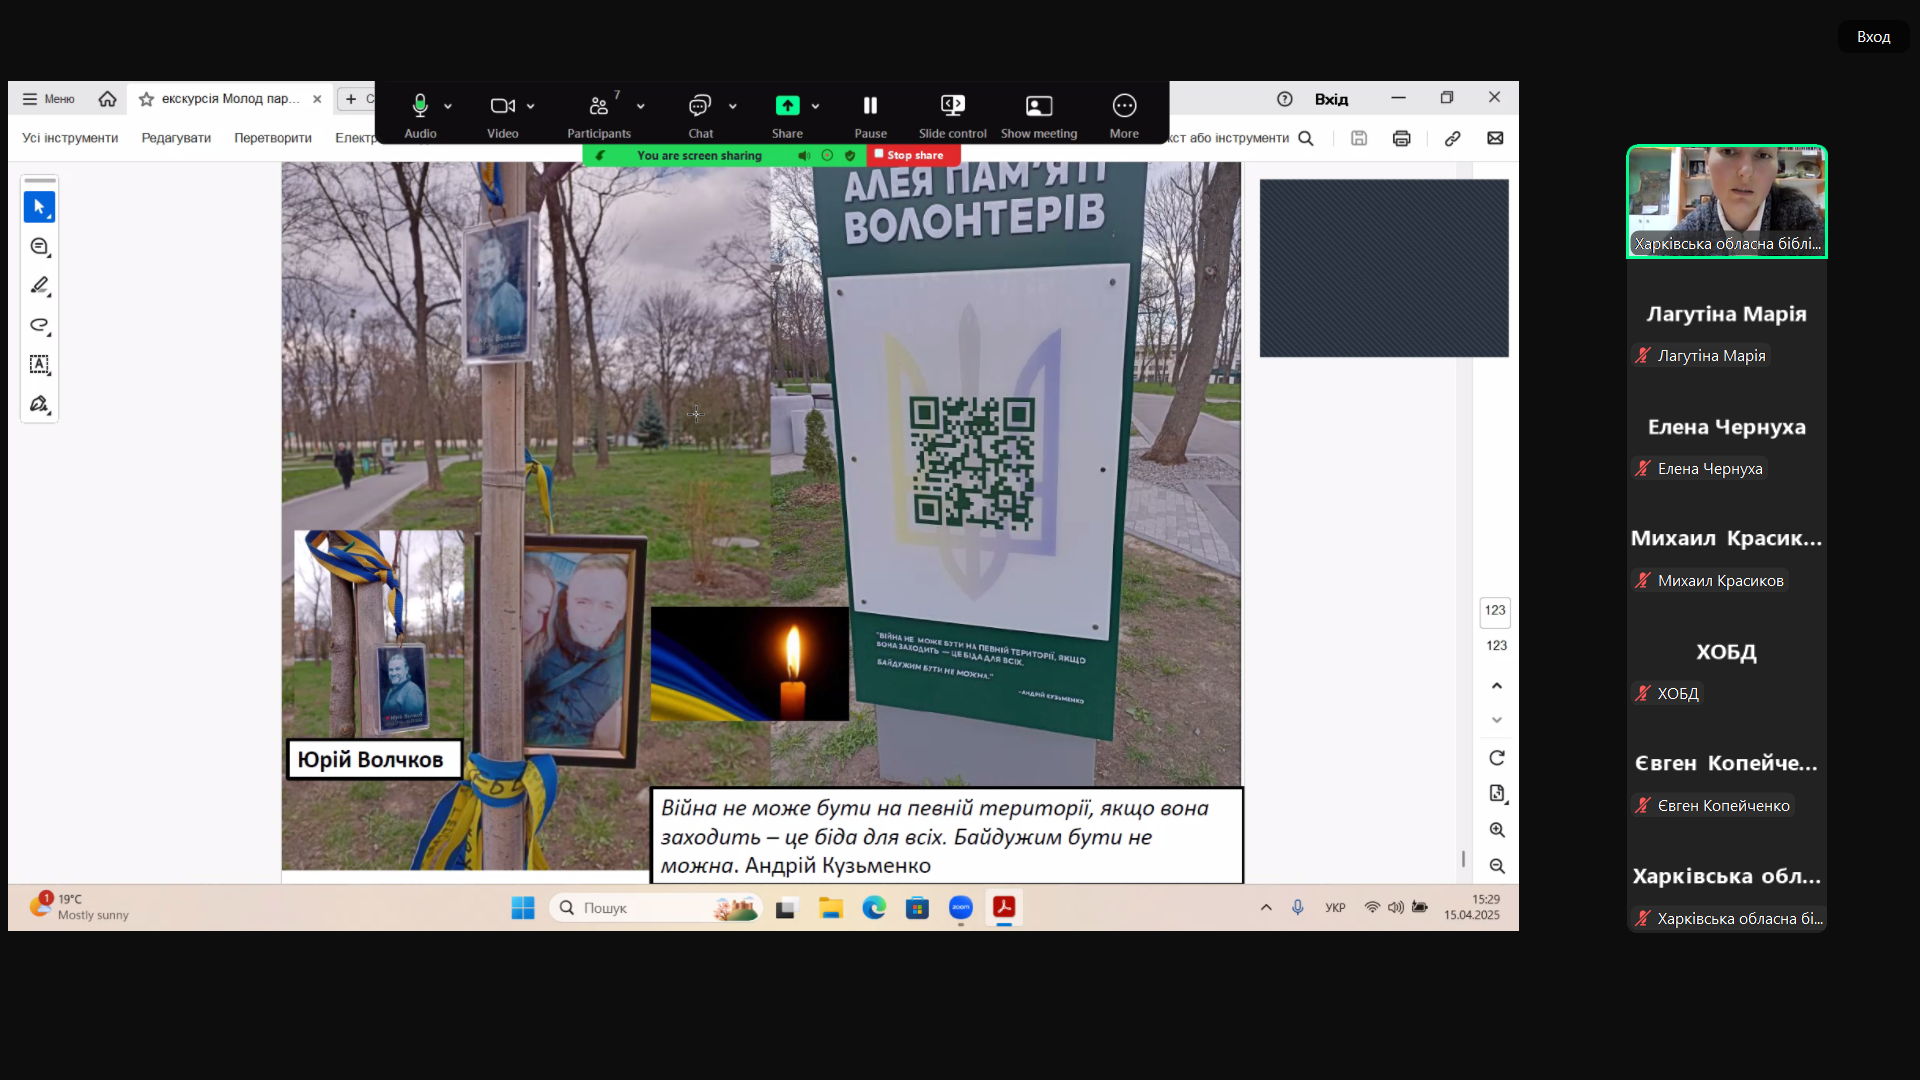Click the Вход button
The image size is (1920, 1080).
pos(1873,37)
